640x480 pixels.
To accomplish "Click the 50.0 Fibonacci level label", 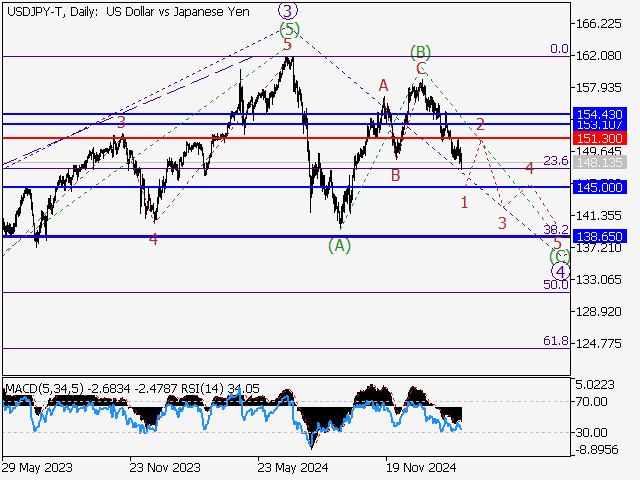I will tap(556, 284).
